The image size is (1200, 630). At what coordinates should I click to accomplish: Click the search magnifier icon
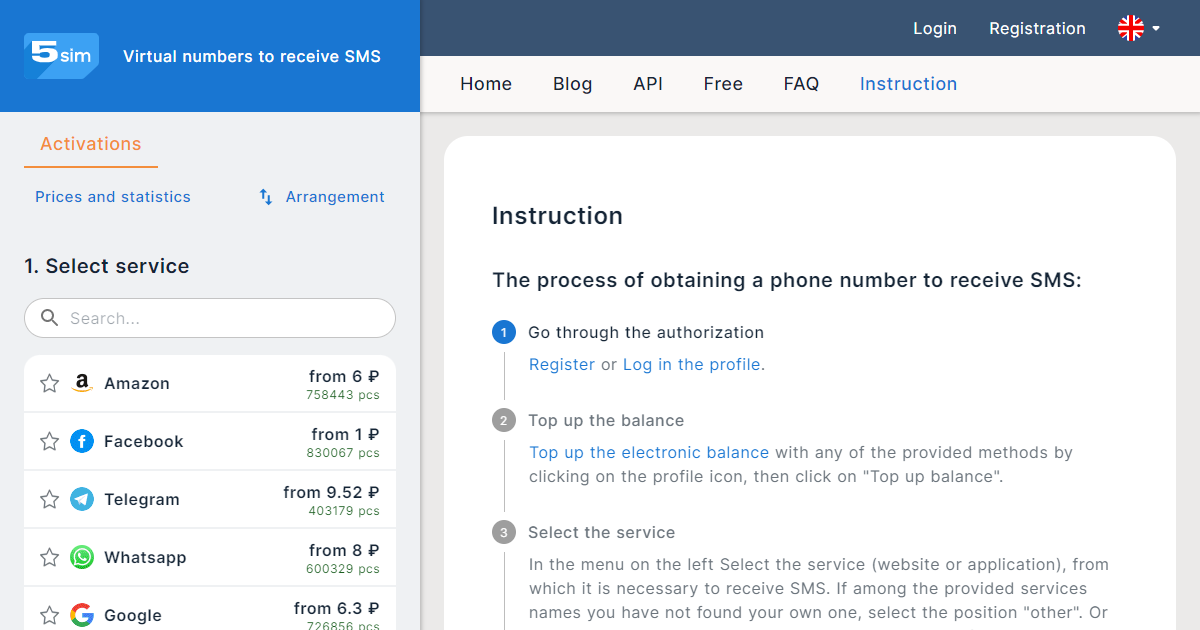coord(50,318)
